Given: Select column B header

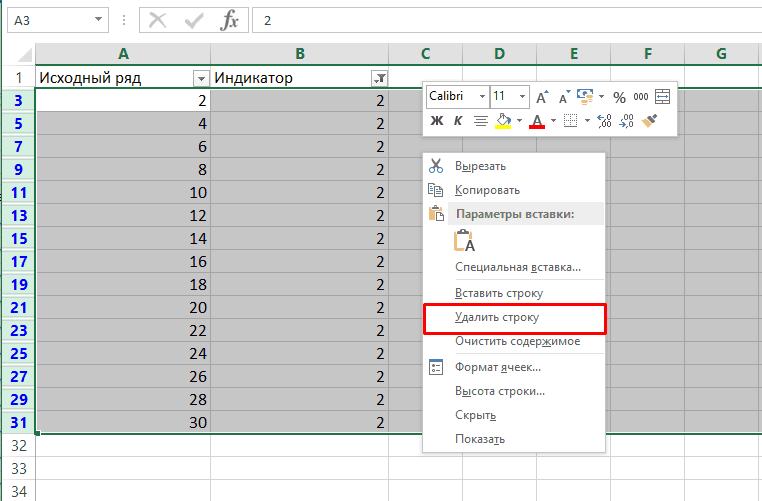Looking at the screenshot, I should point(300,53).
